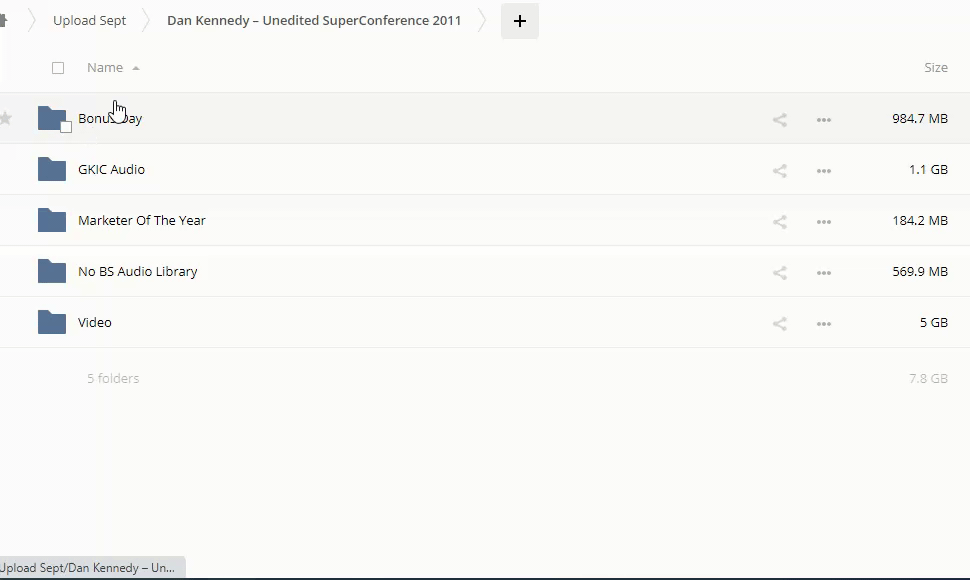Sort the list by Size column
The image size is (970, 580).
tap(935, 68)
